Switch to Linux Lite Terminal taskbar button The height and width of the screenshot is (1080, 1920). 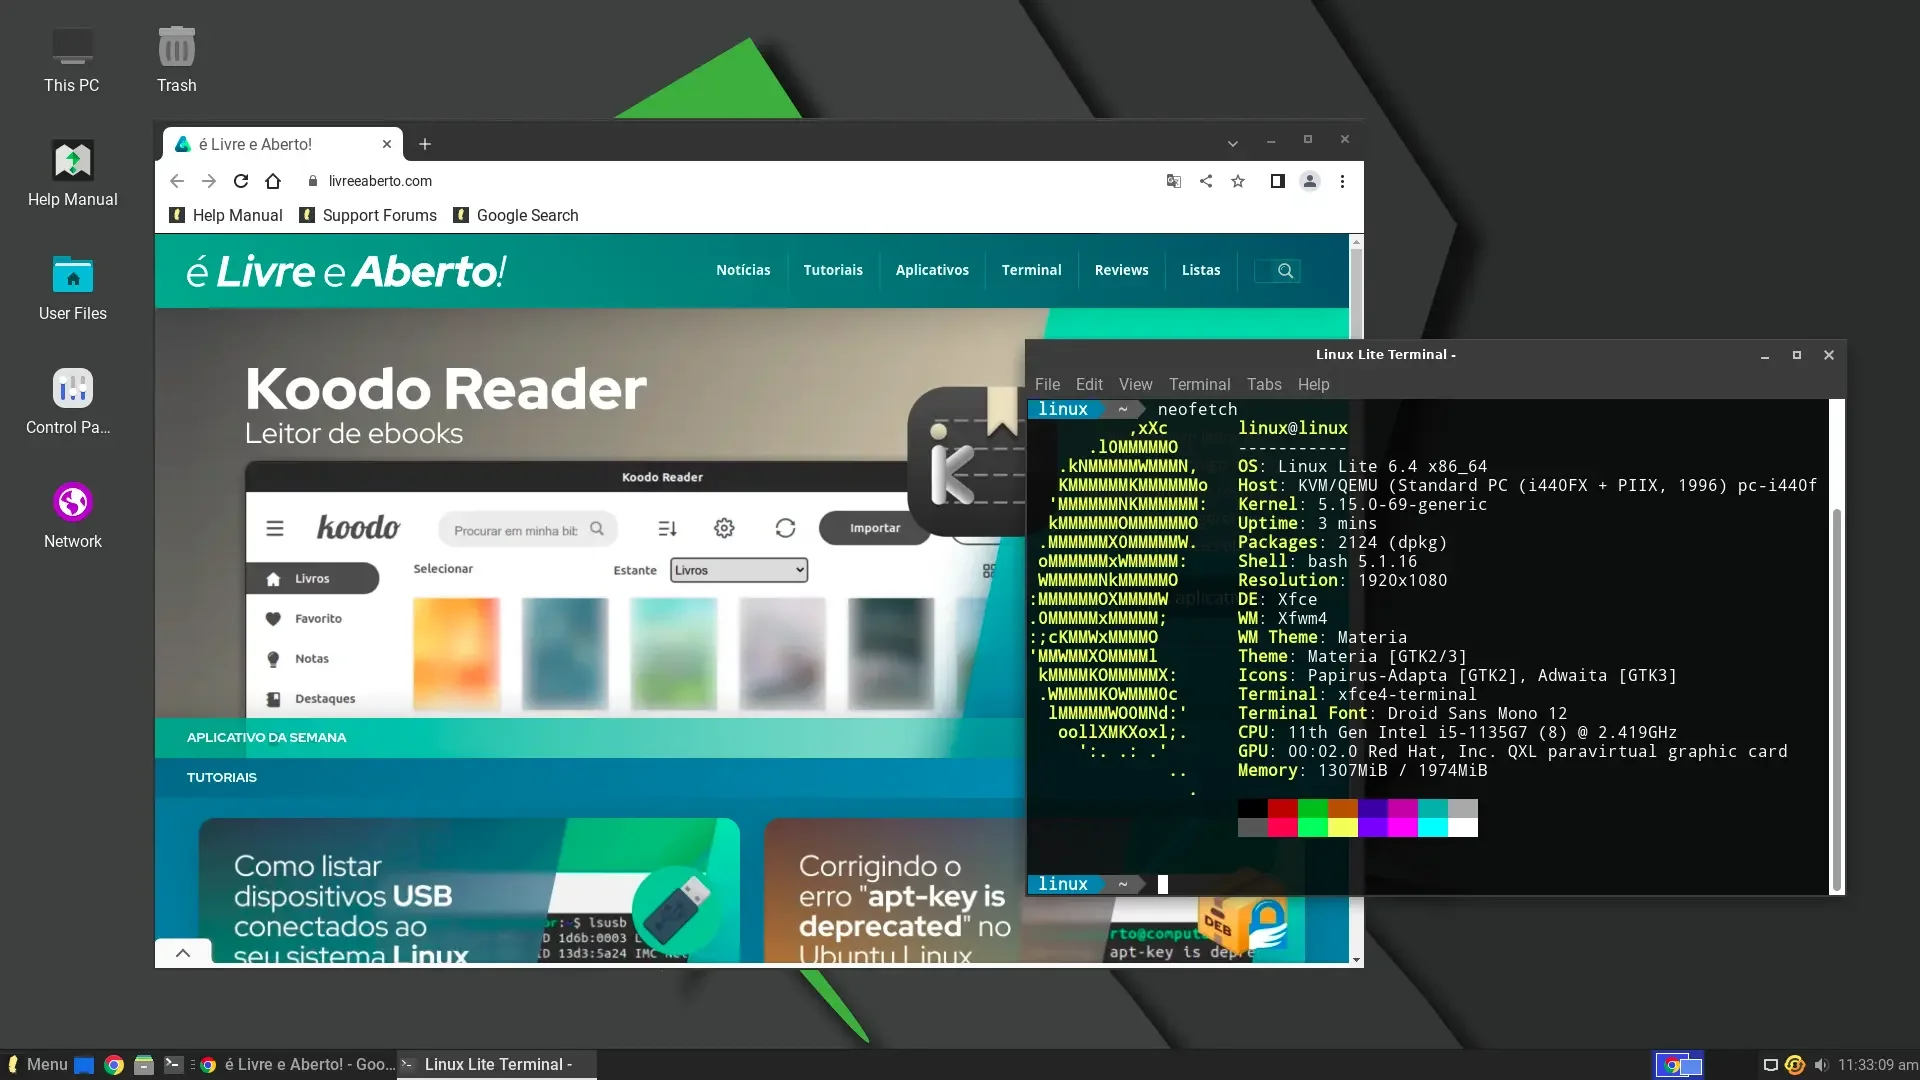[x=497, y=1065]
